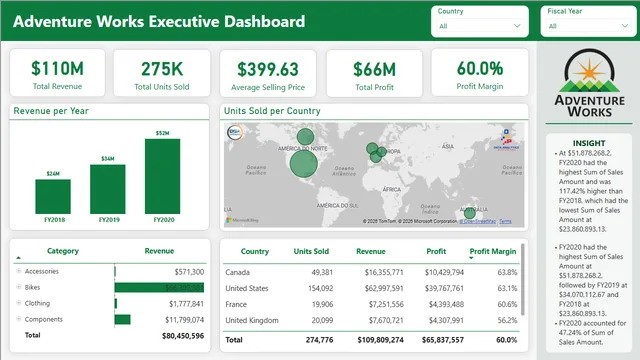Sort by the Profit column header
Image resolution: width=640 pixels, height=360 pixels.
[436, 251]
